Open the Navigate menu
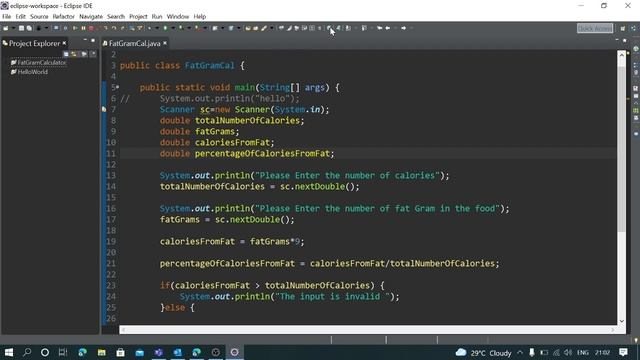 coord(91,17)
